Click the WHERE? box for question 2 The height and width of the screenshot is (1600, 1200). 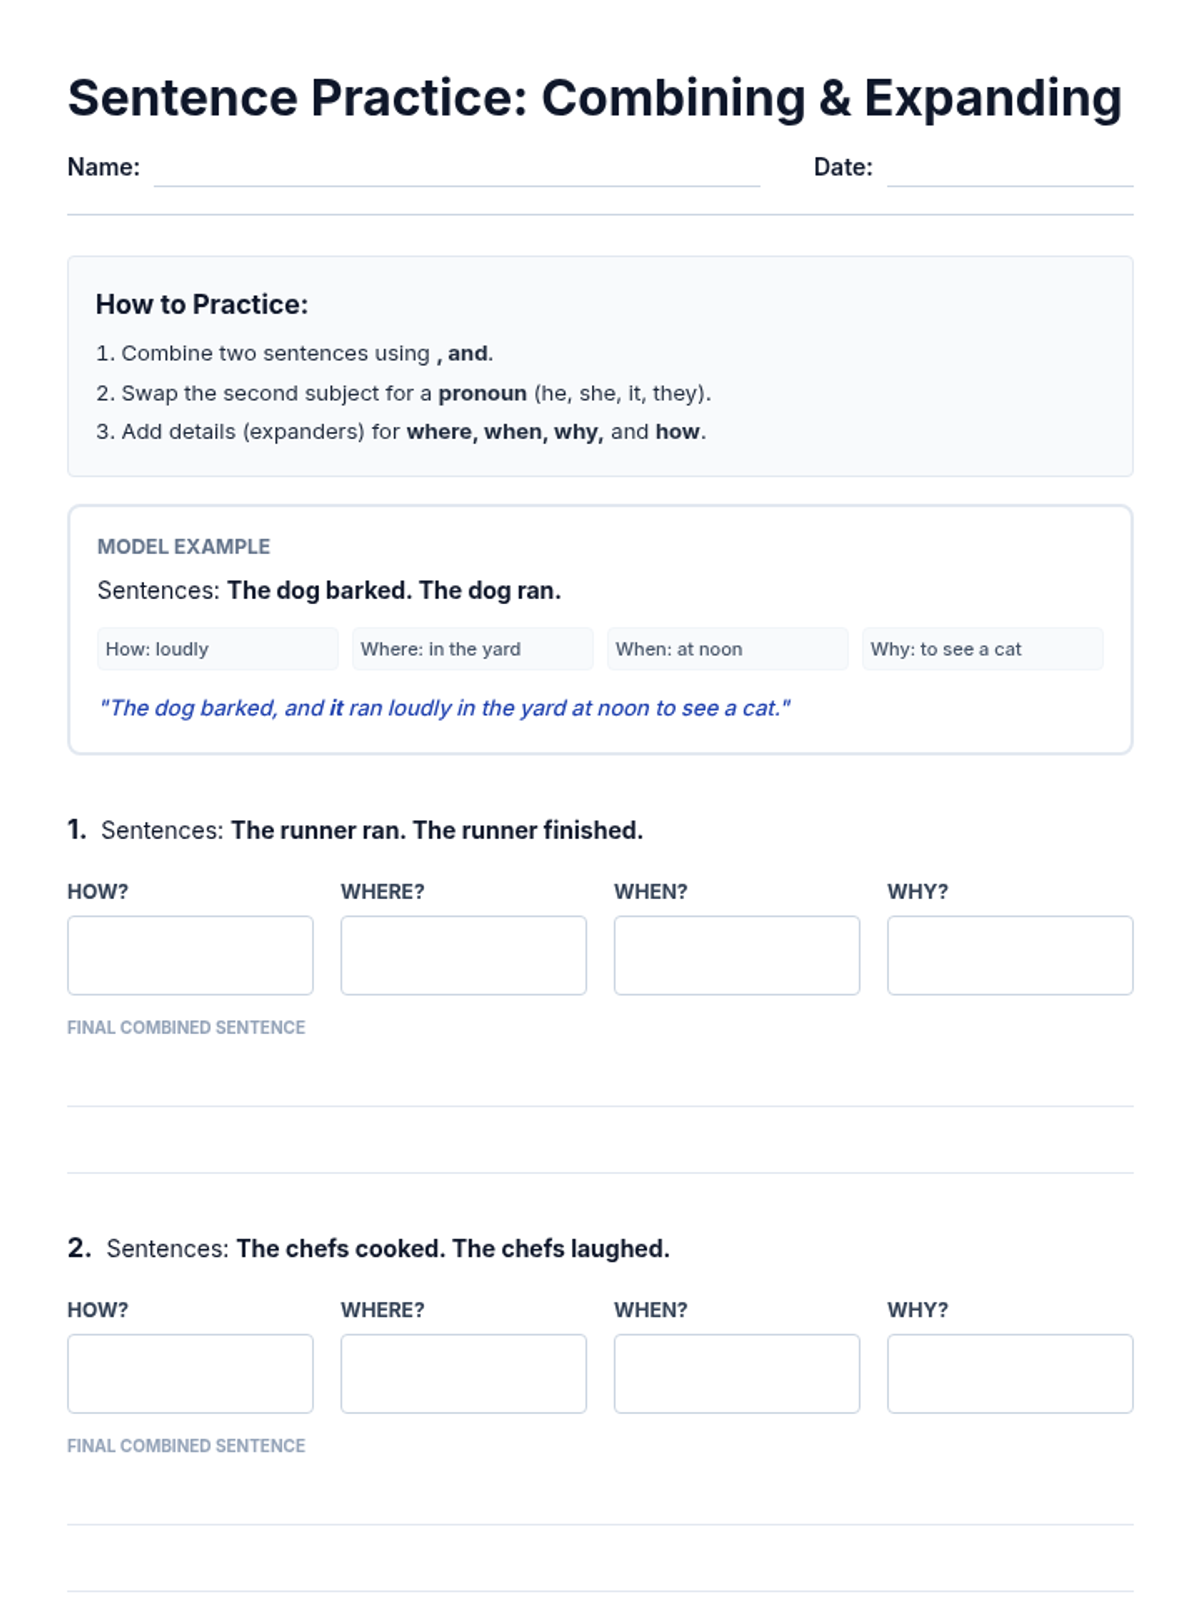[463, 1373]
